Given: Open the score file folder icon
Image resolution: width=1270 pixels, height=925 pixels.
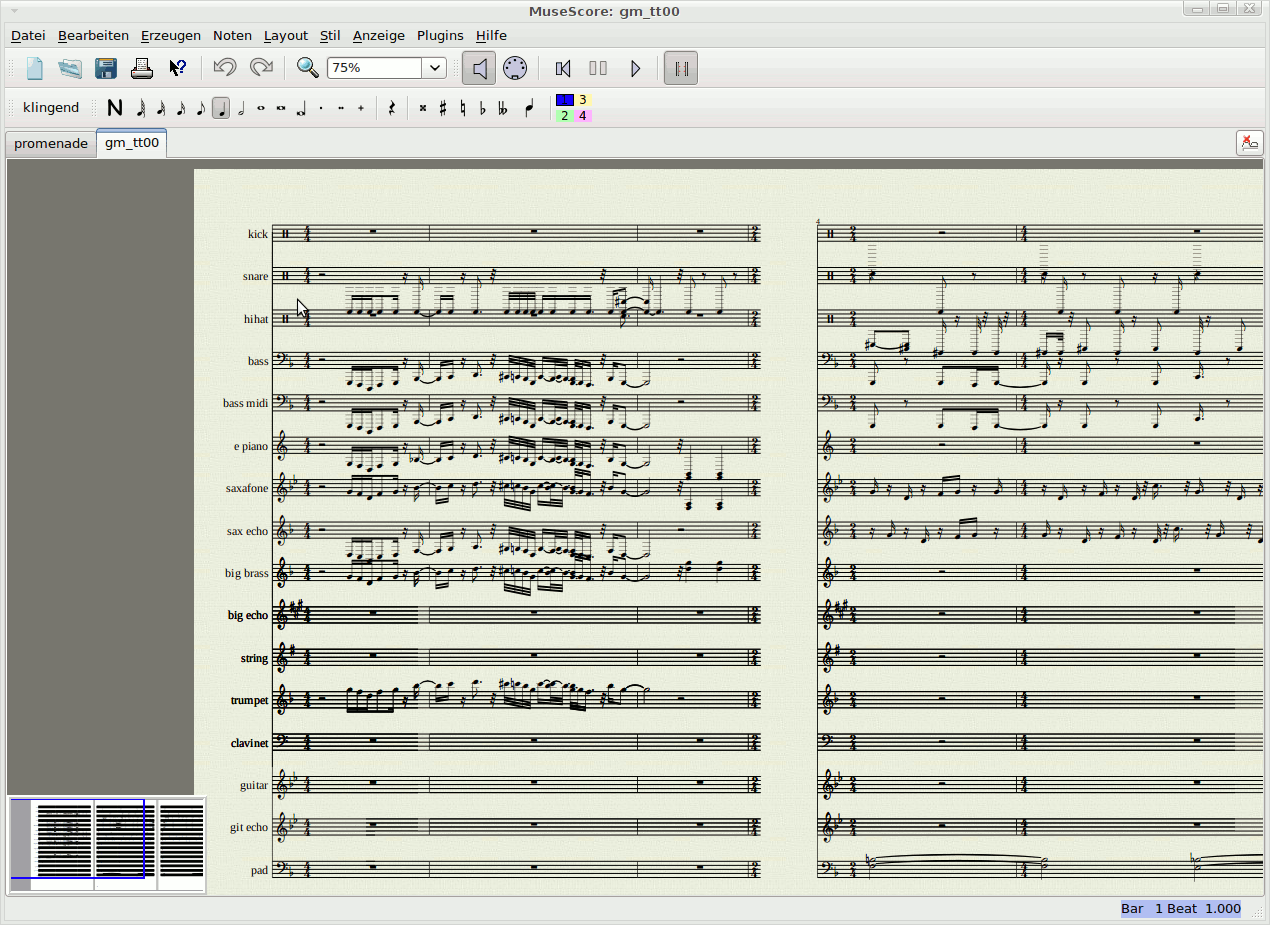Looking at the screenshot, I should pos(70,68).
